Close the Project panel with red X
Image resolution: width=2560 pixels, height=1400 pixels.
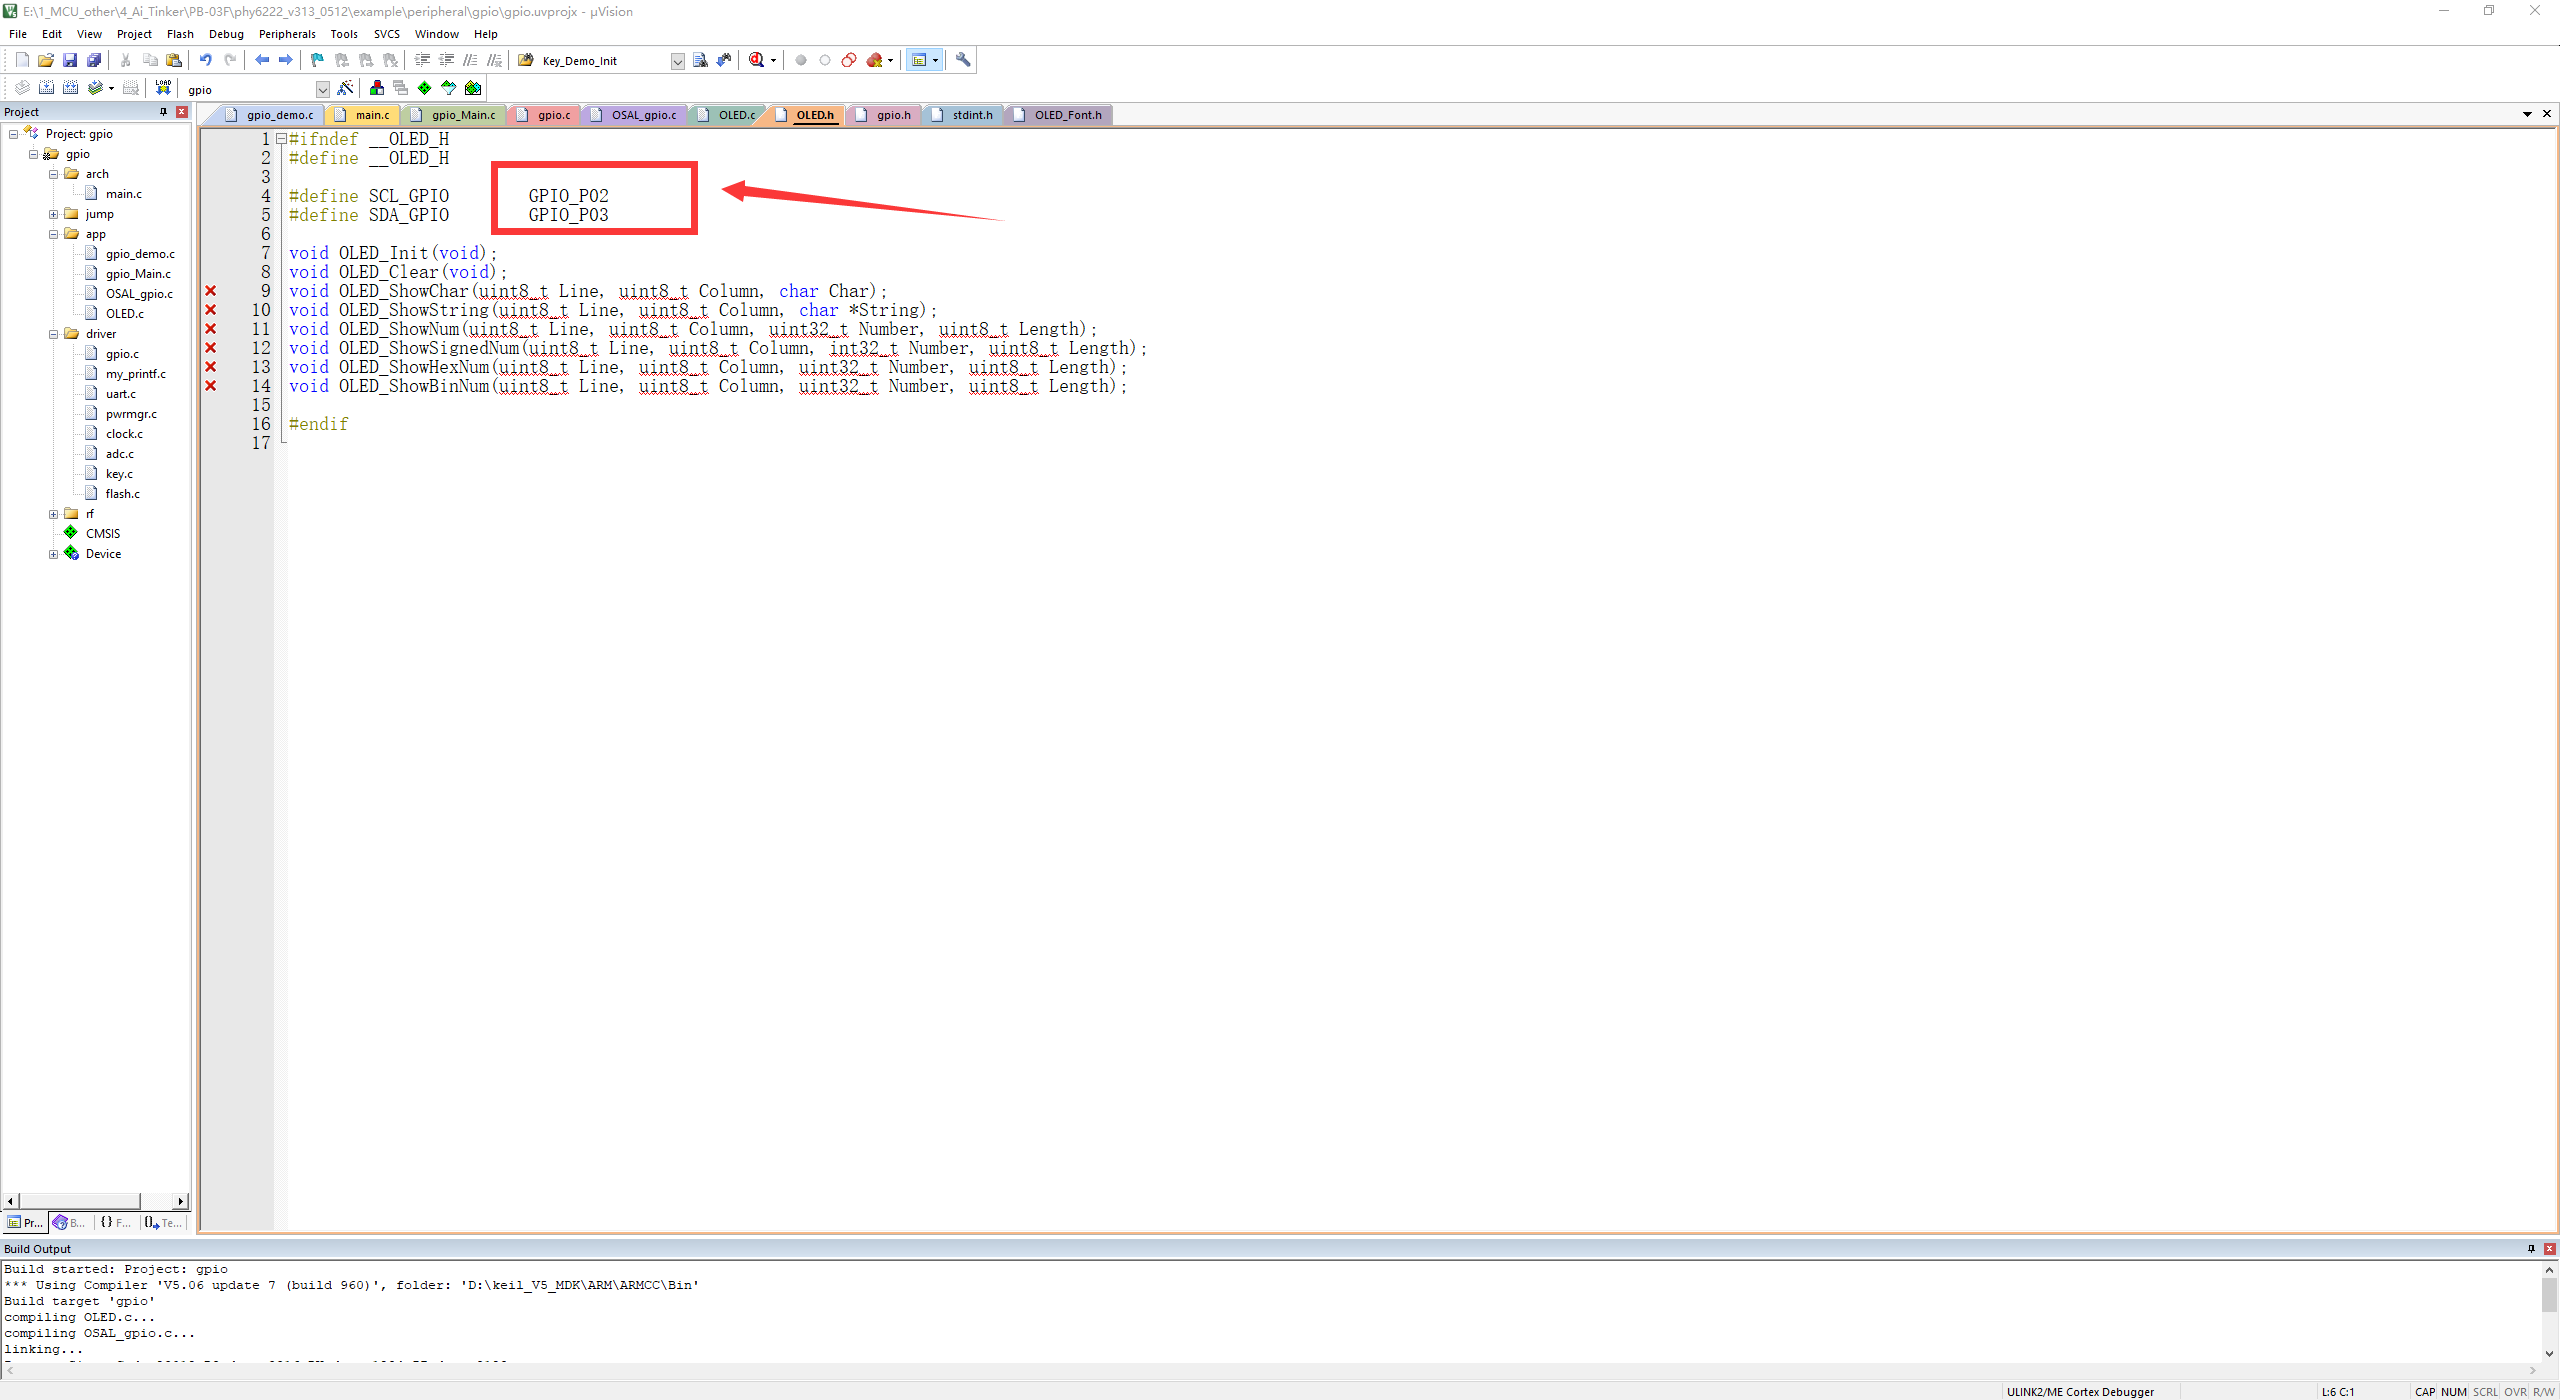pyautogui.click(x=181, y=112)
